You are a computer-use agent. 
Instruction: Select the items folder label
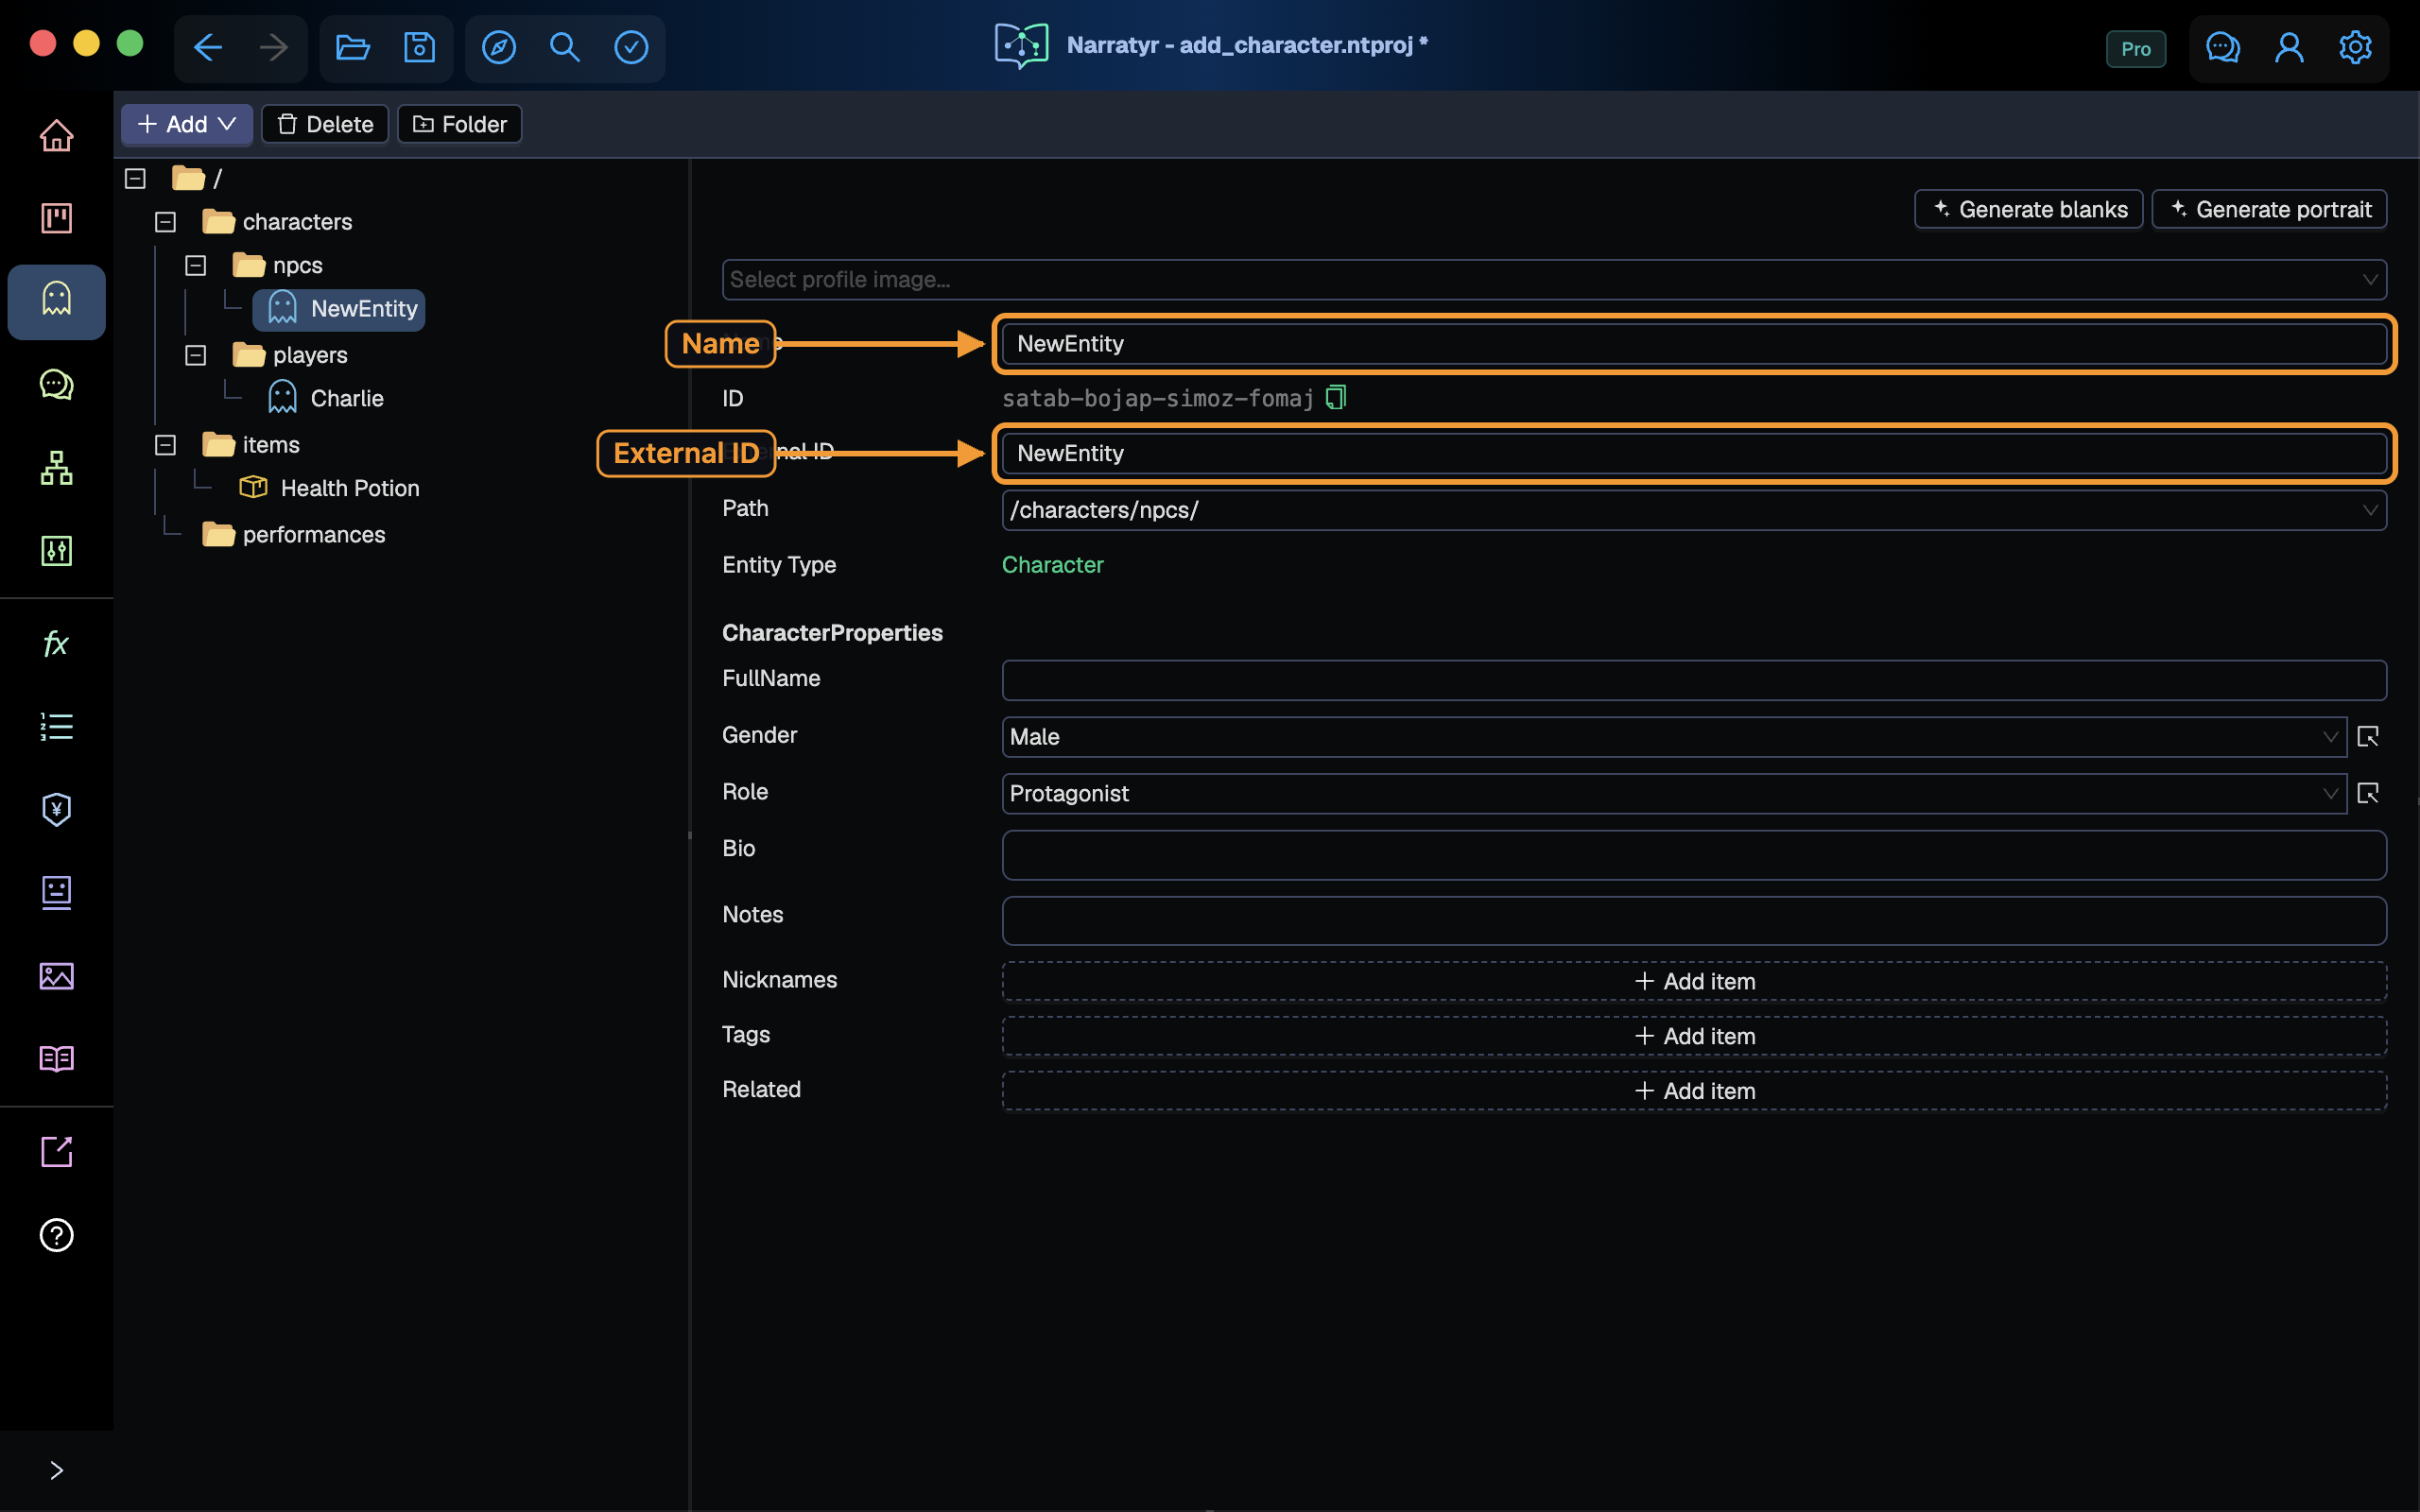click(271, 445)
